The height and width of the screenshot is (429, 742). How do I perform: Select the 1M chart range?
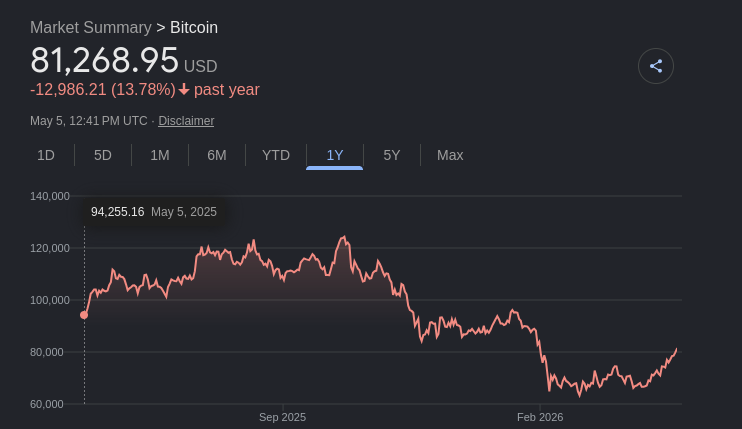point(160,155)
